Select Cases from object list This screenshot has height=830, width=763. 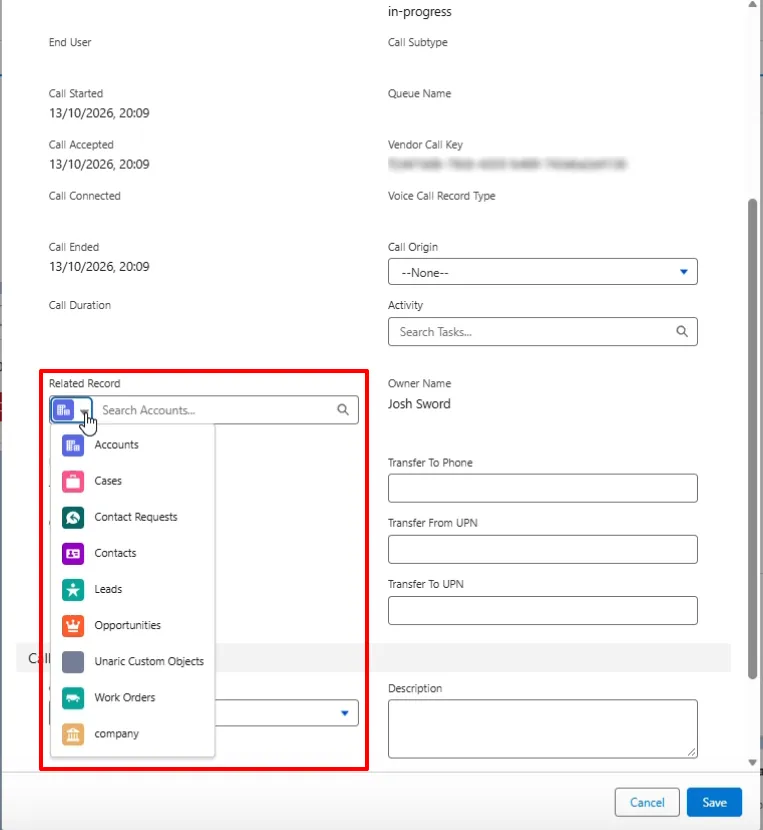pyautogui.click(x=132, y=481)
